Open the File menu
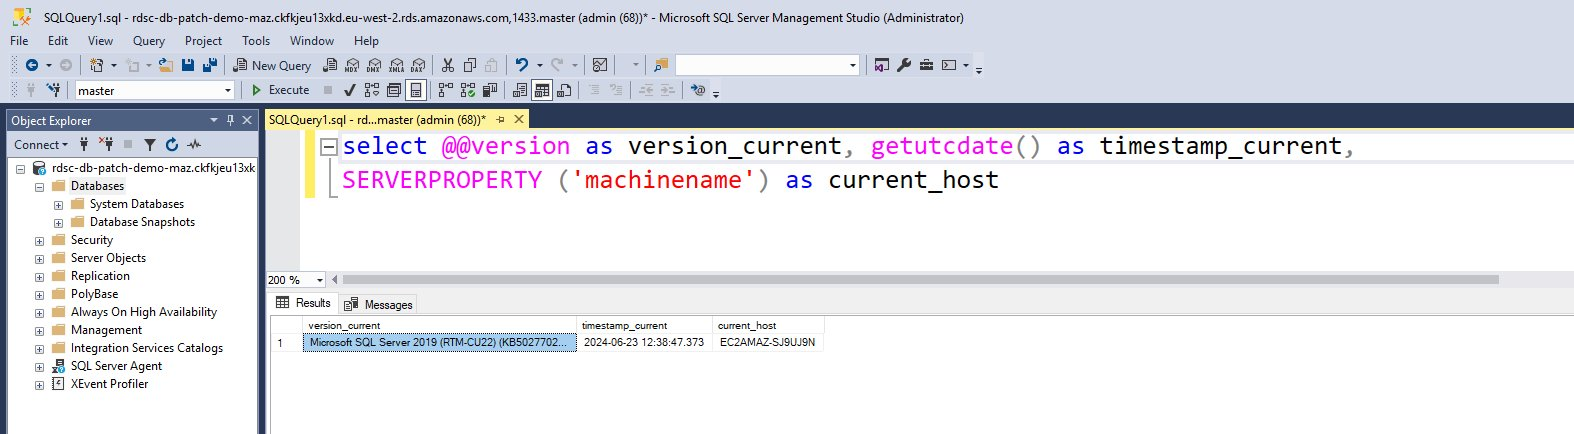 click(x=19, y=41)
